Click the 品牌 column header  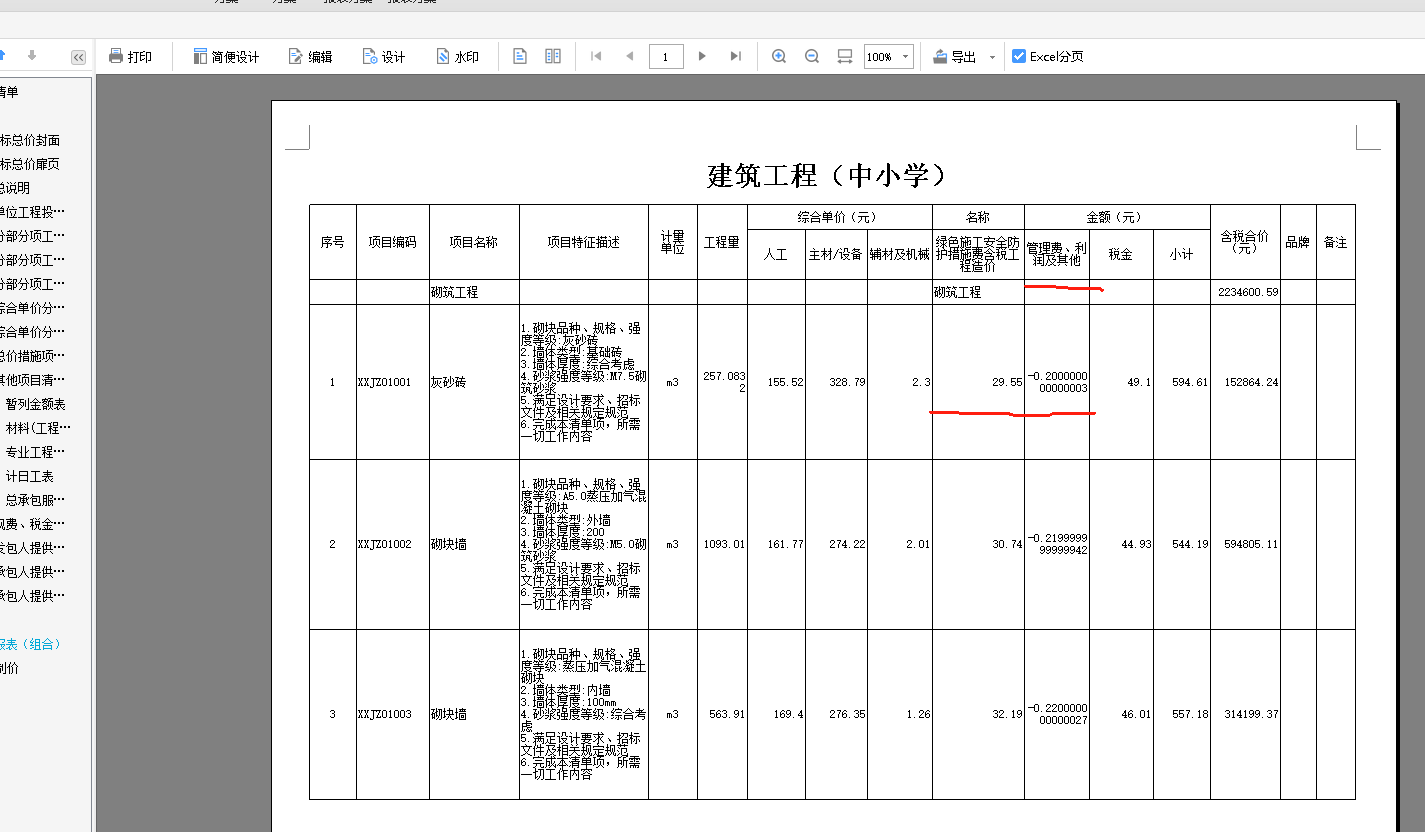click(1298, 242)
